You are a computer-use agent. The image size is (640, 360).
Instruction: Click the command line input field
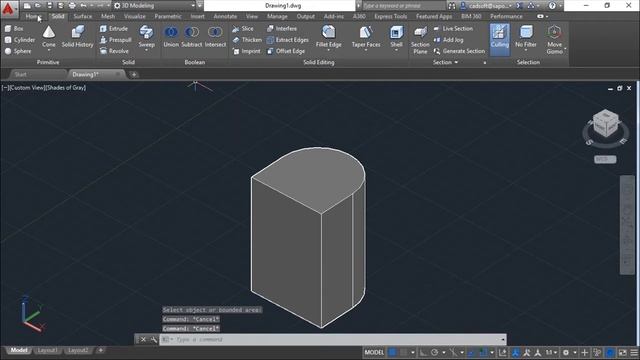[333, 339]
